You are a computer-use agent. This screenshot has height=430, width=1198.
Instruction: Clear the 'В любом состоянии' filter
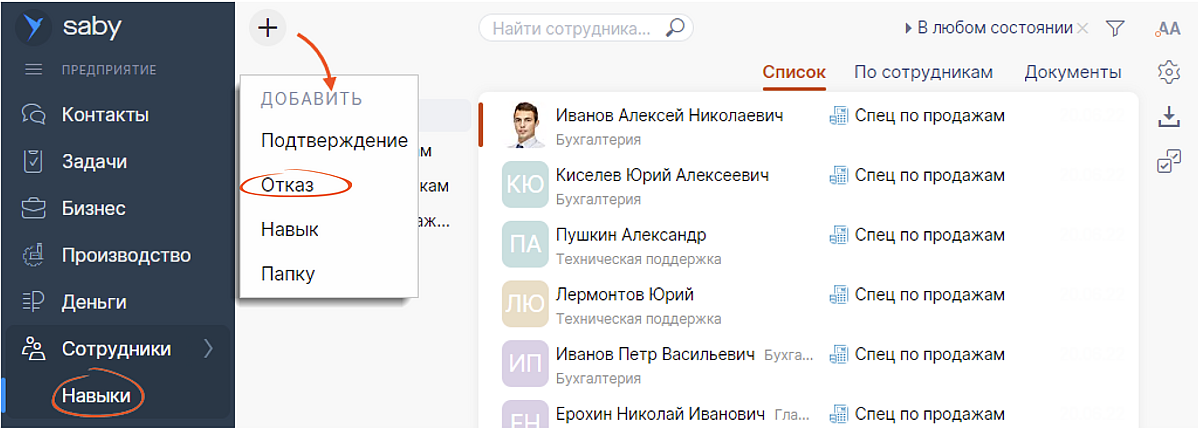point(1083,29)
